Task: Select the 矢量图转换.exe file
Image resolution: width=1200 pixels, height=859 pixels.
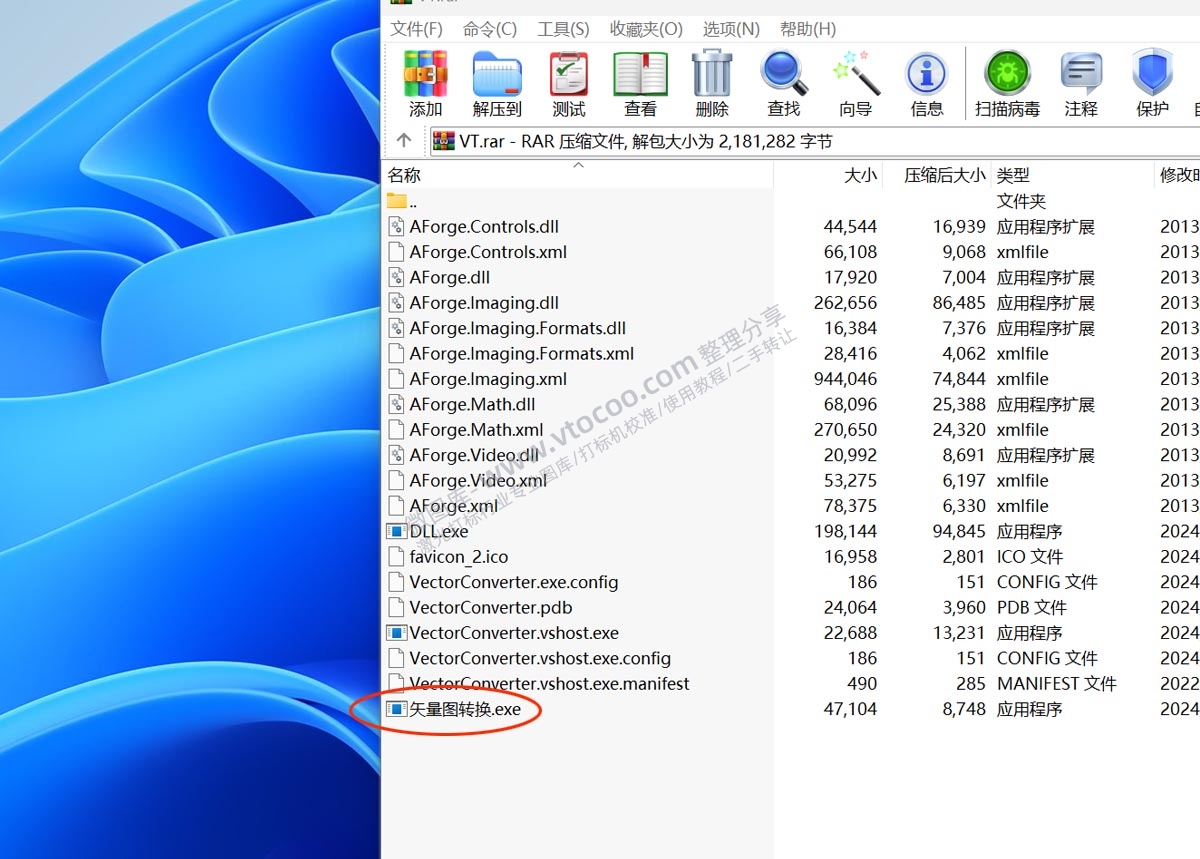Action: tap(465, 710)
